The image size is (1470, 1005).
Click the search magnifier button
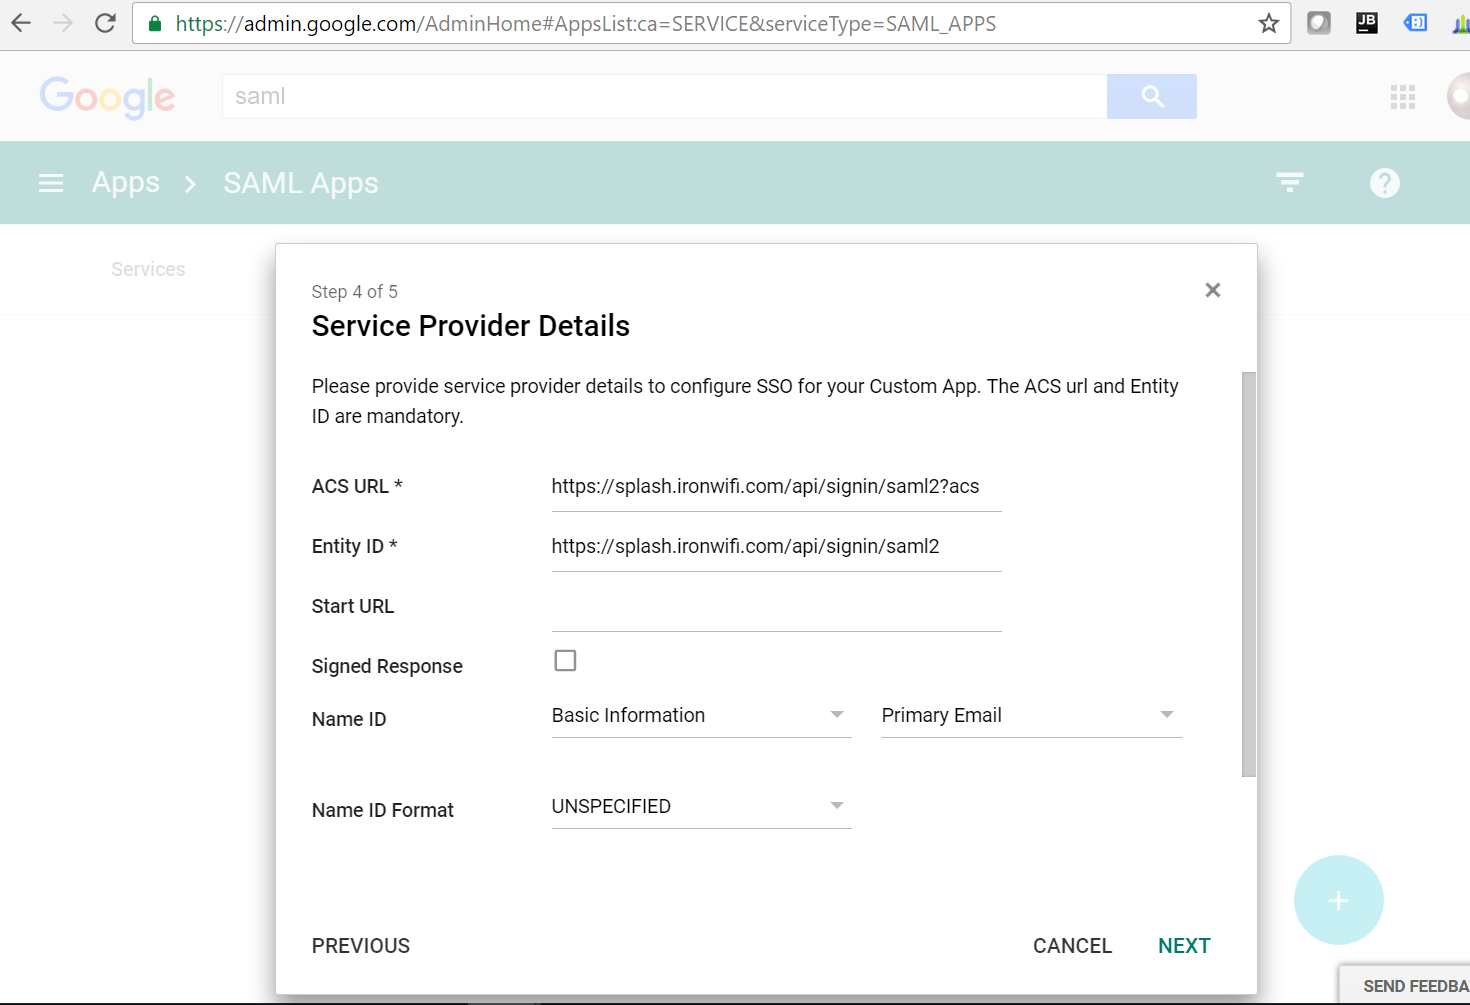1151,96
